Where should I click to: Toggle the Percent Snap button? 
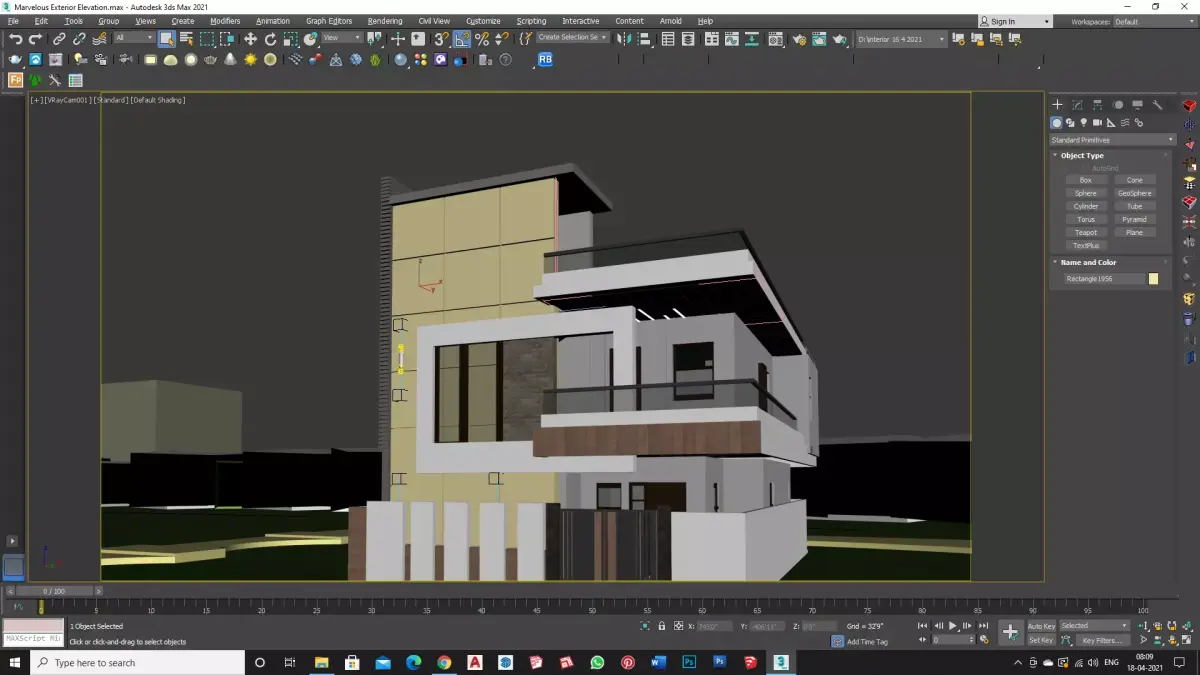(482, 39)
